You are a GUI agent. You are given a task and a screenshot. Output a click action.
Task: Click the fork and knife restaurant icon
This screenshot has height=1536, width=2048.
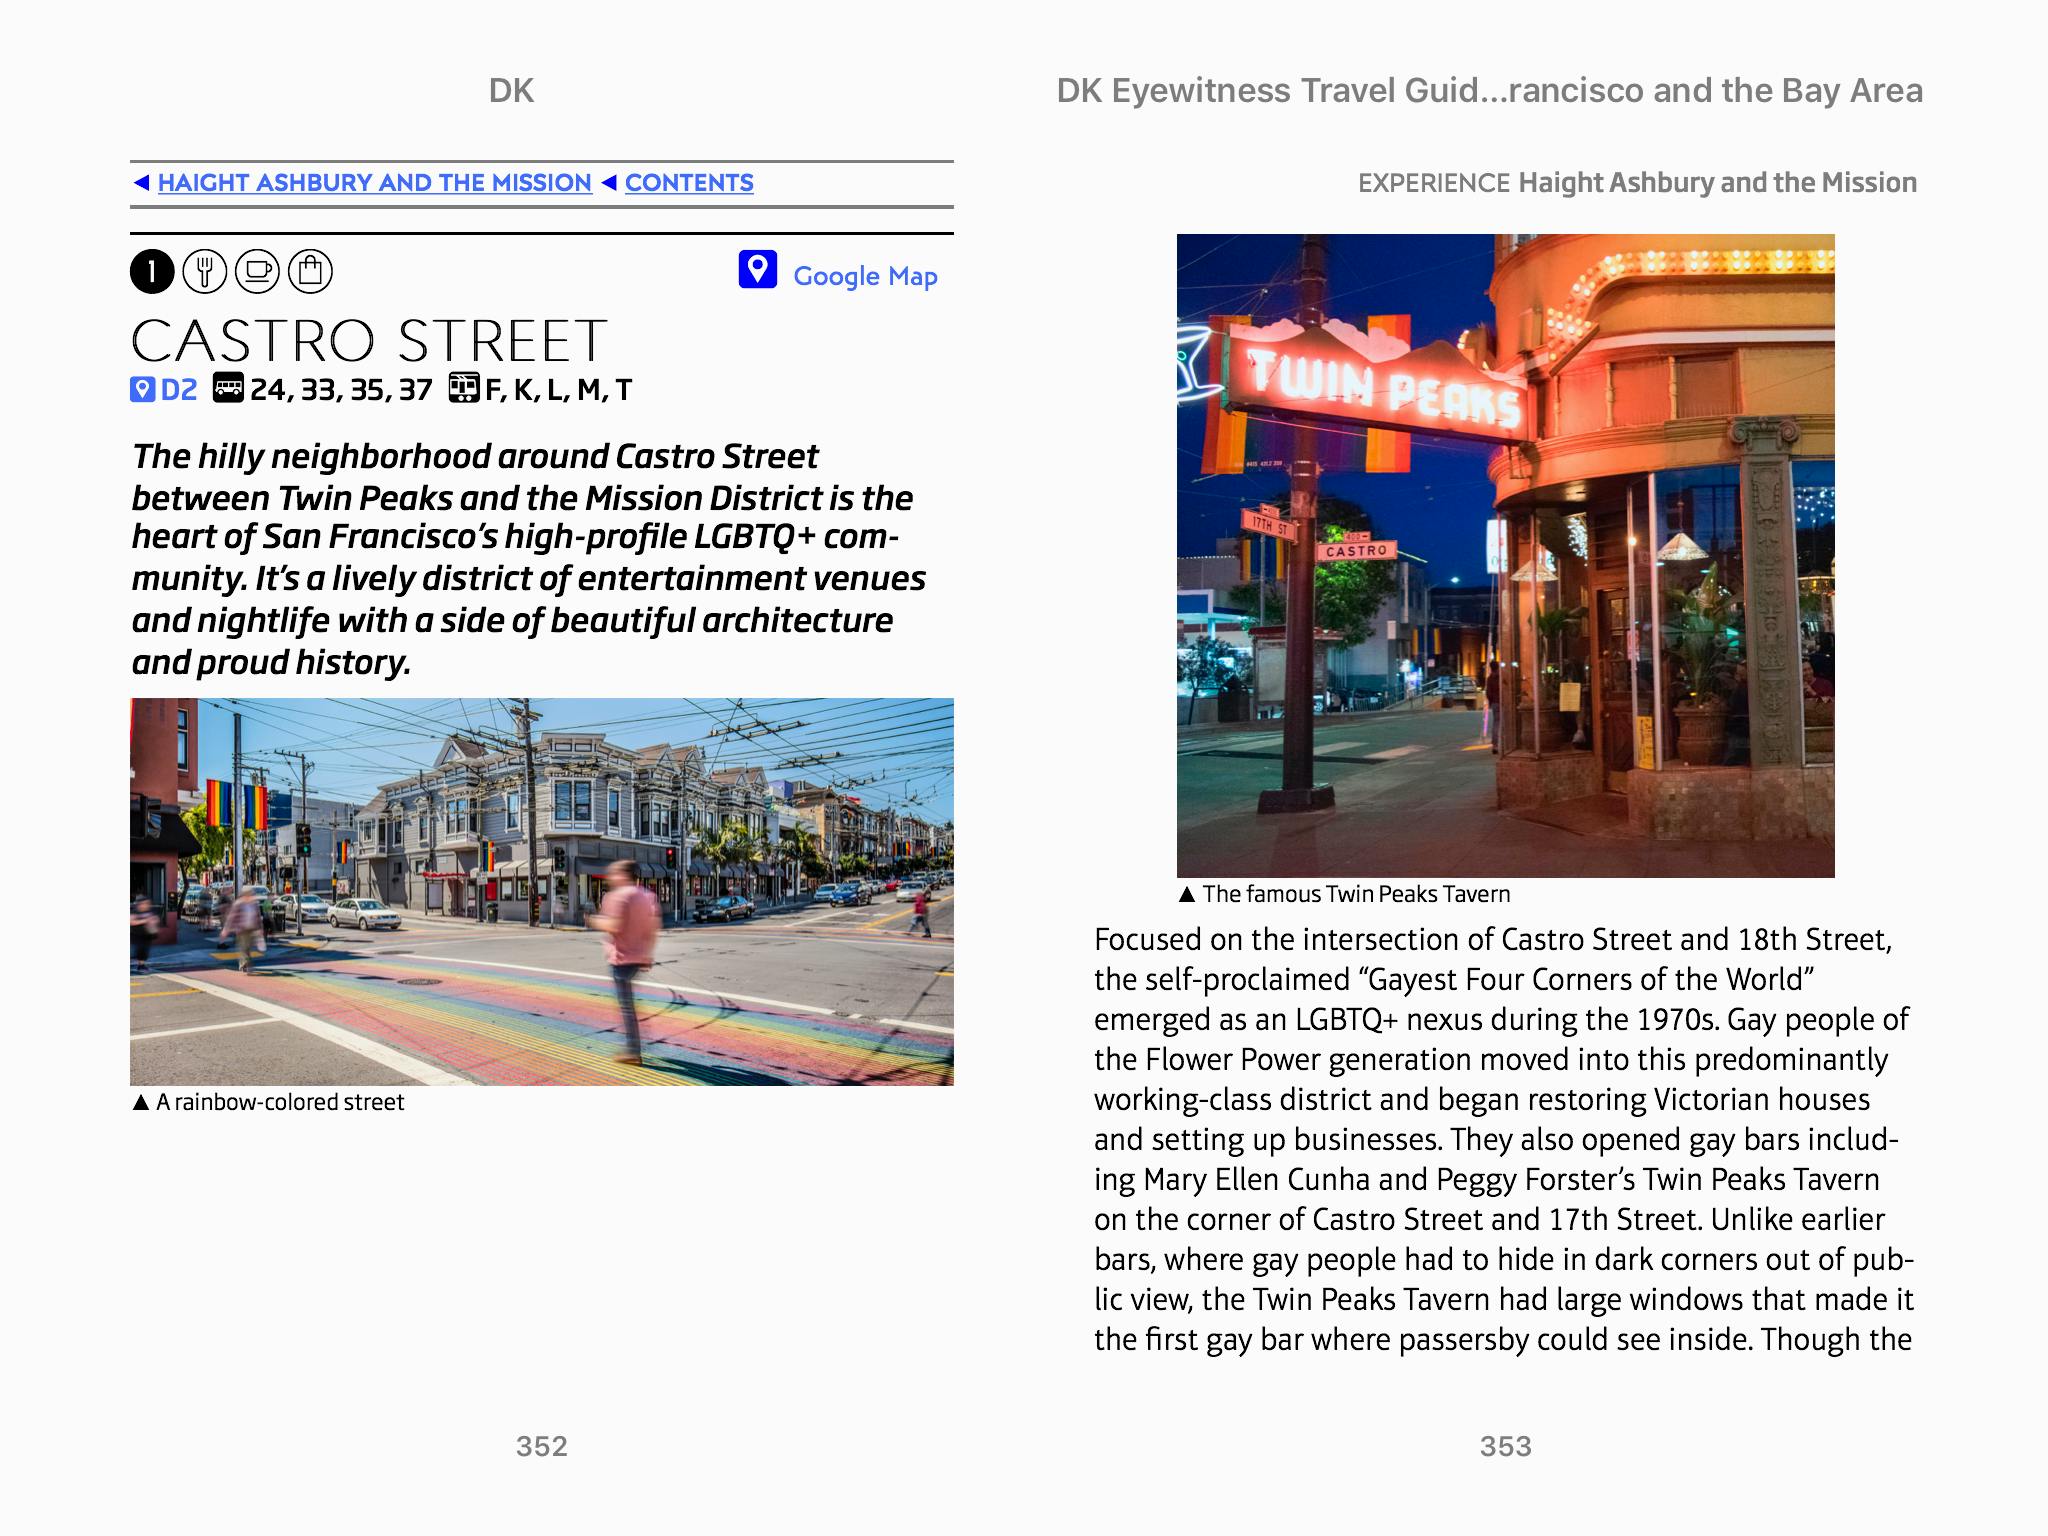point(205,272)
